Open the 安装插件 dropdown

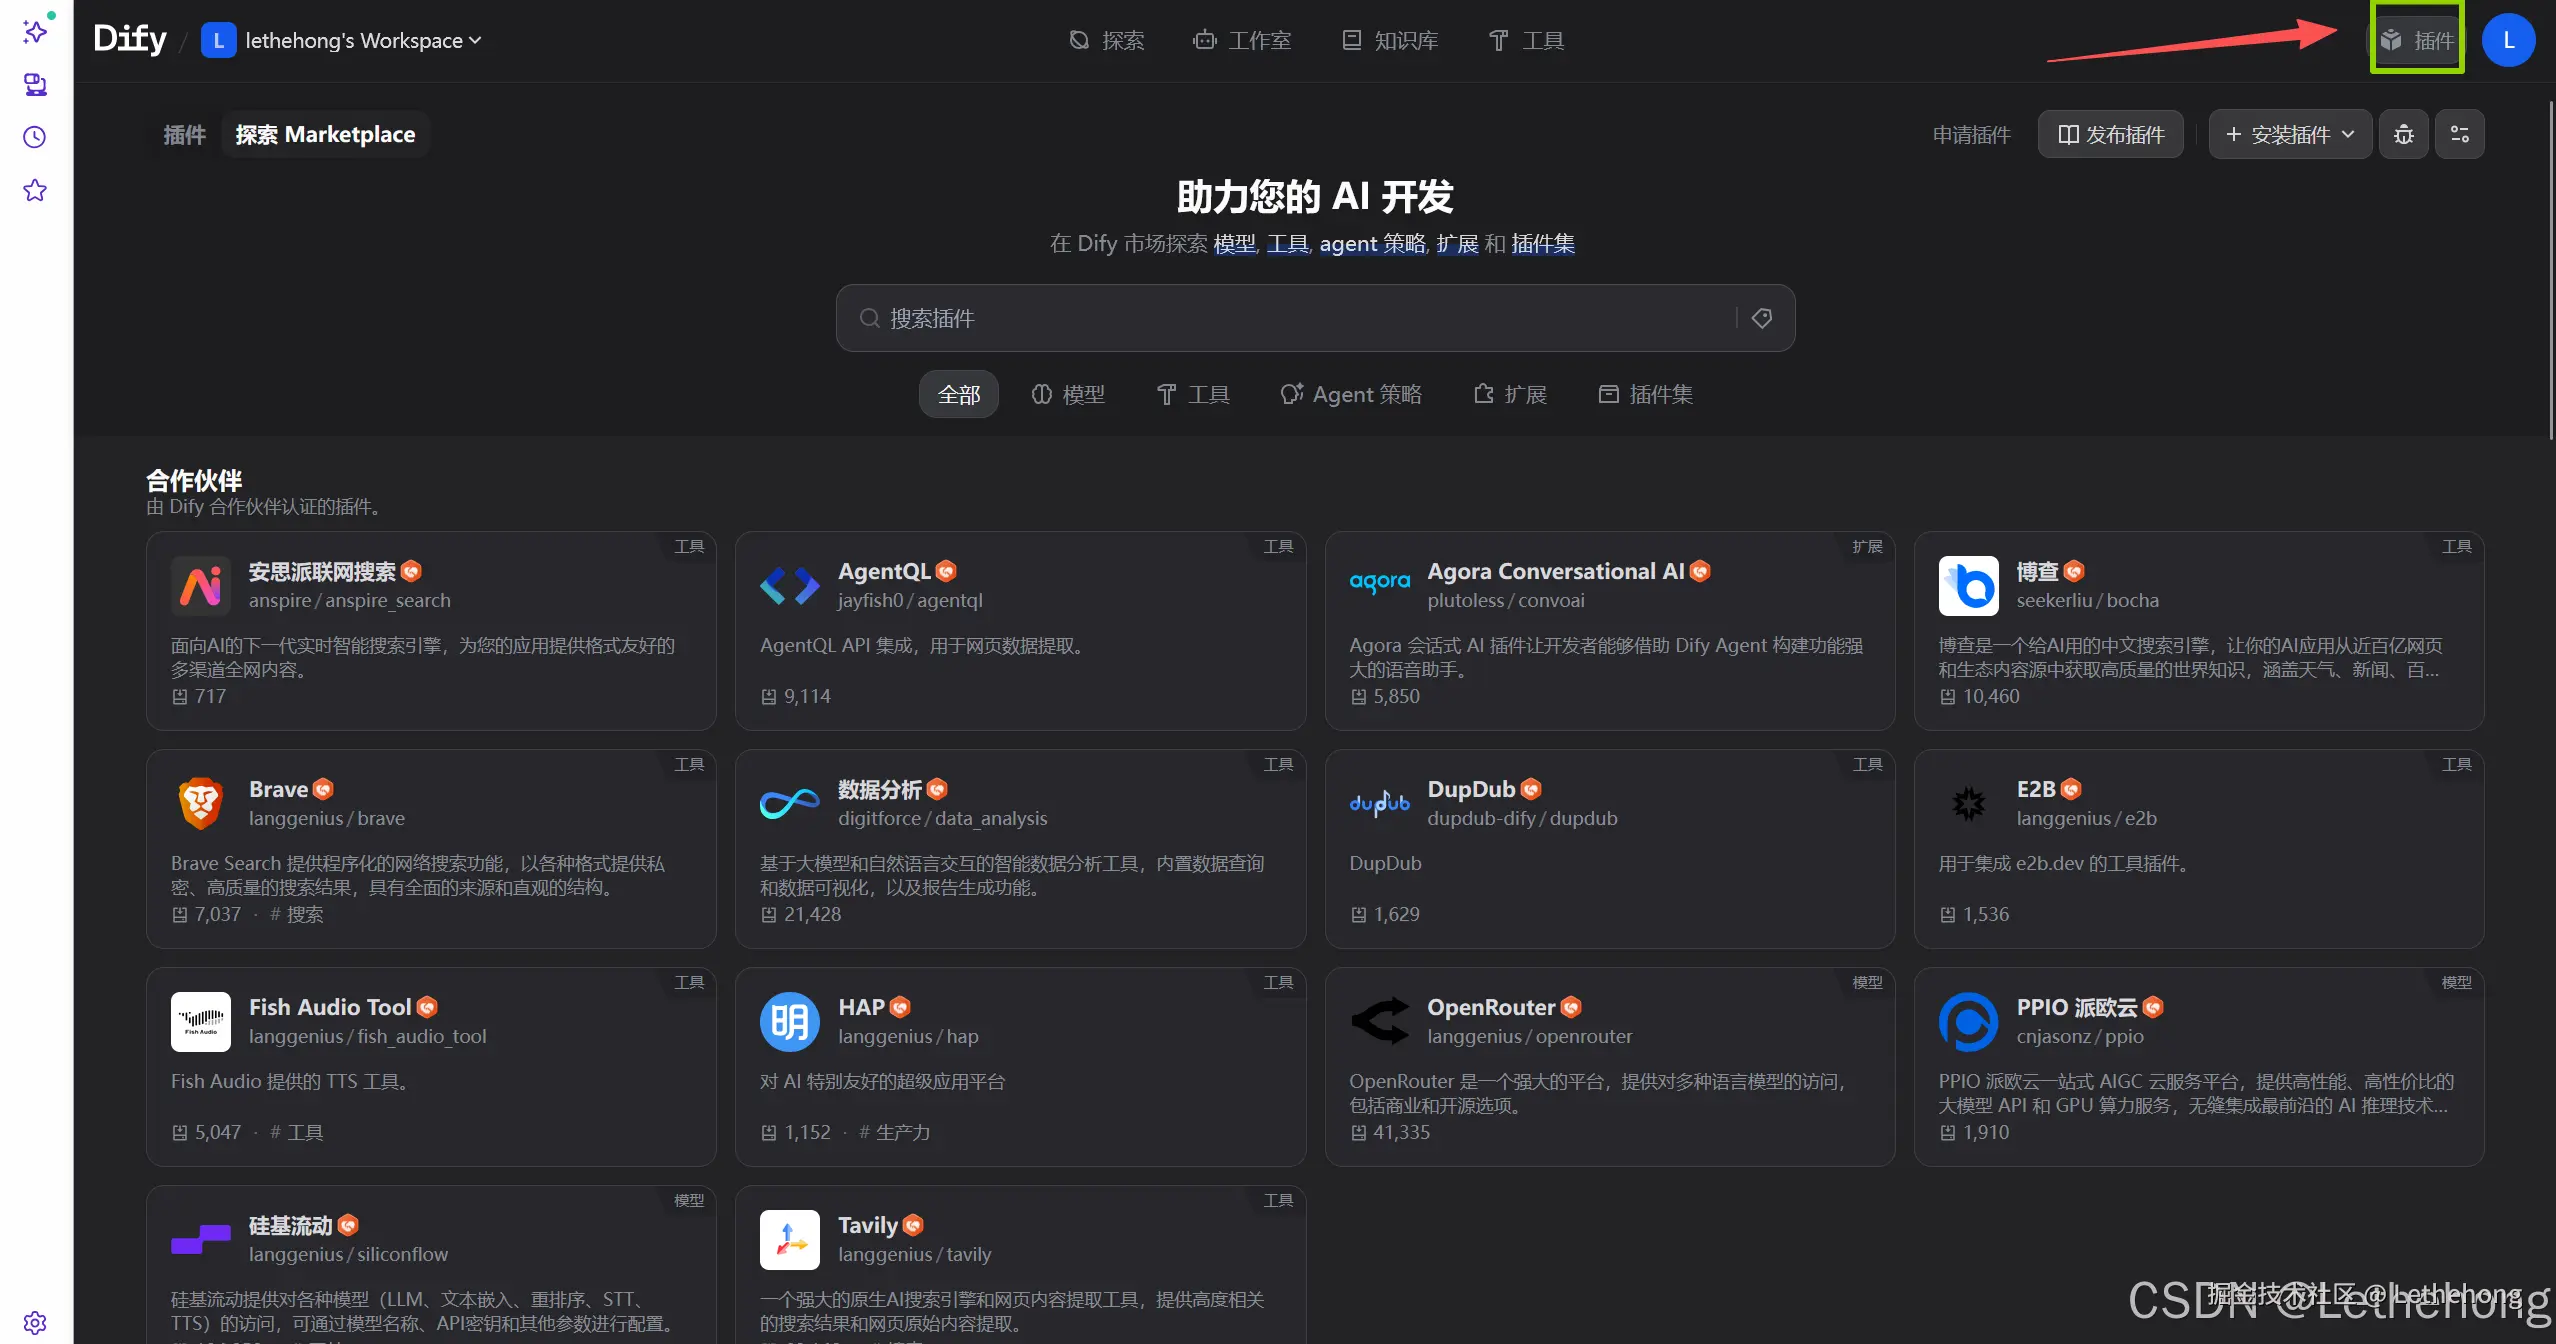click(x=2288, y=133)
